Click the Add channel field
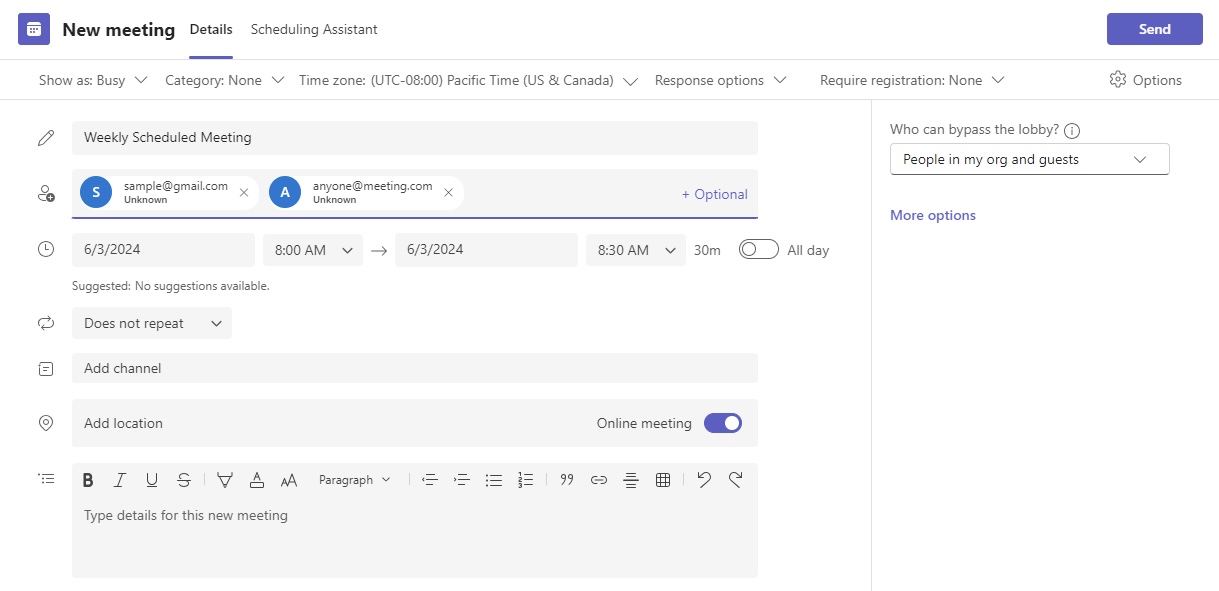 [x=415, y=368]
